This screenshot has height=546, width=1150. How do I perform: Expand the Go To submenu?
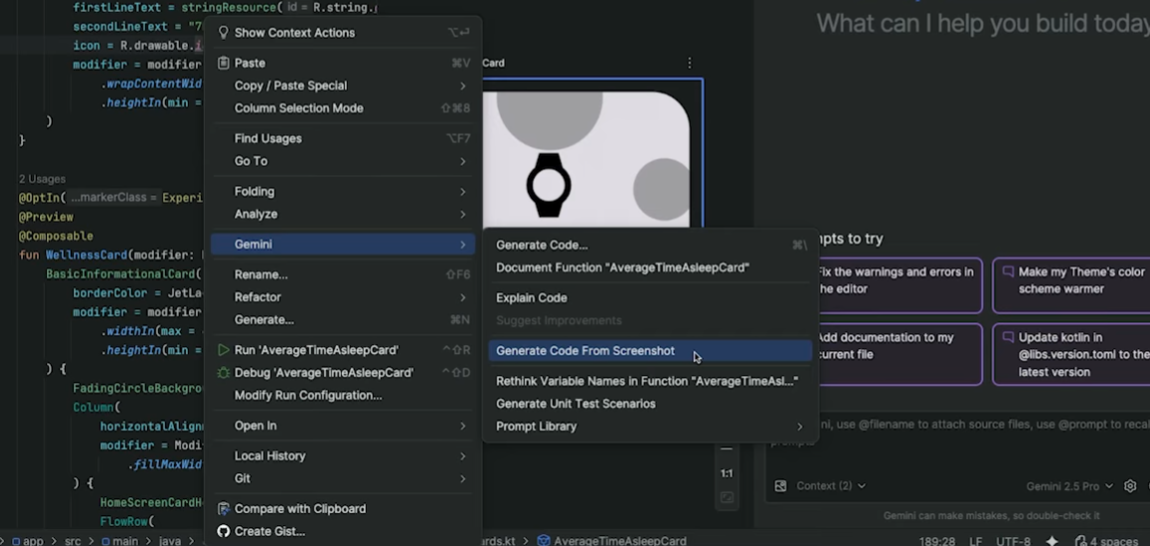343,161
